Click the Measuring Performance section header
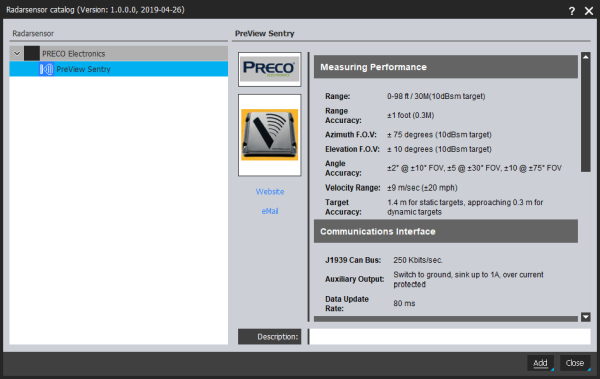600x379 pixels. click(446, 67)
